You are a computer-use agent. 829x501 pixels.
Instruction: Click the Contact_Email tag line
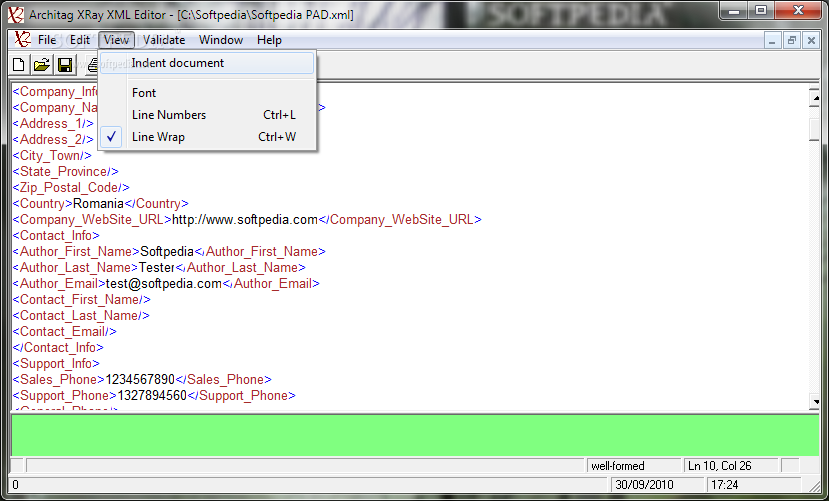(65, 331)
